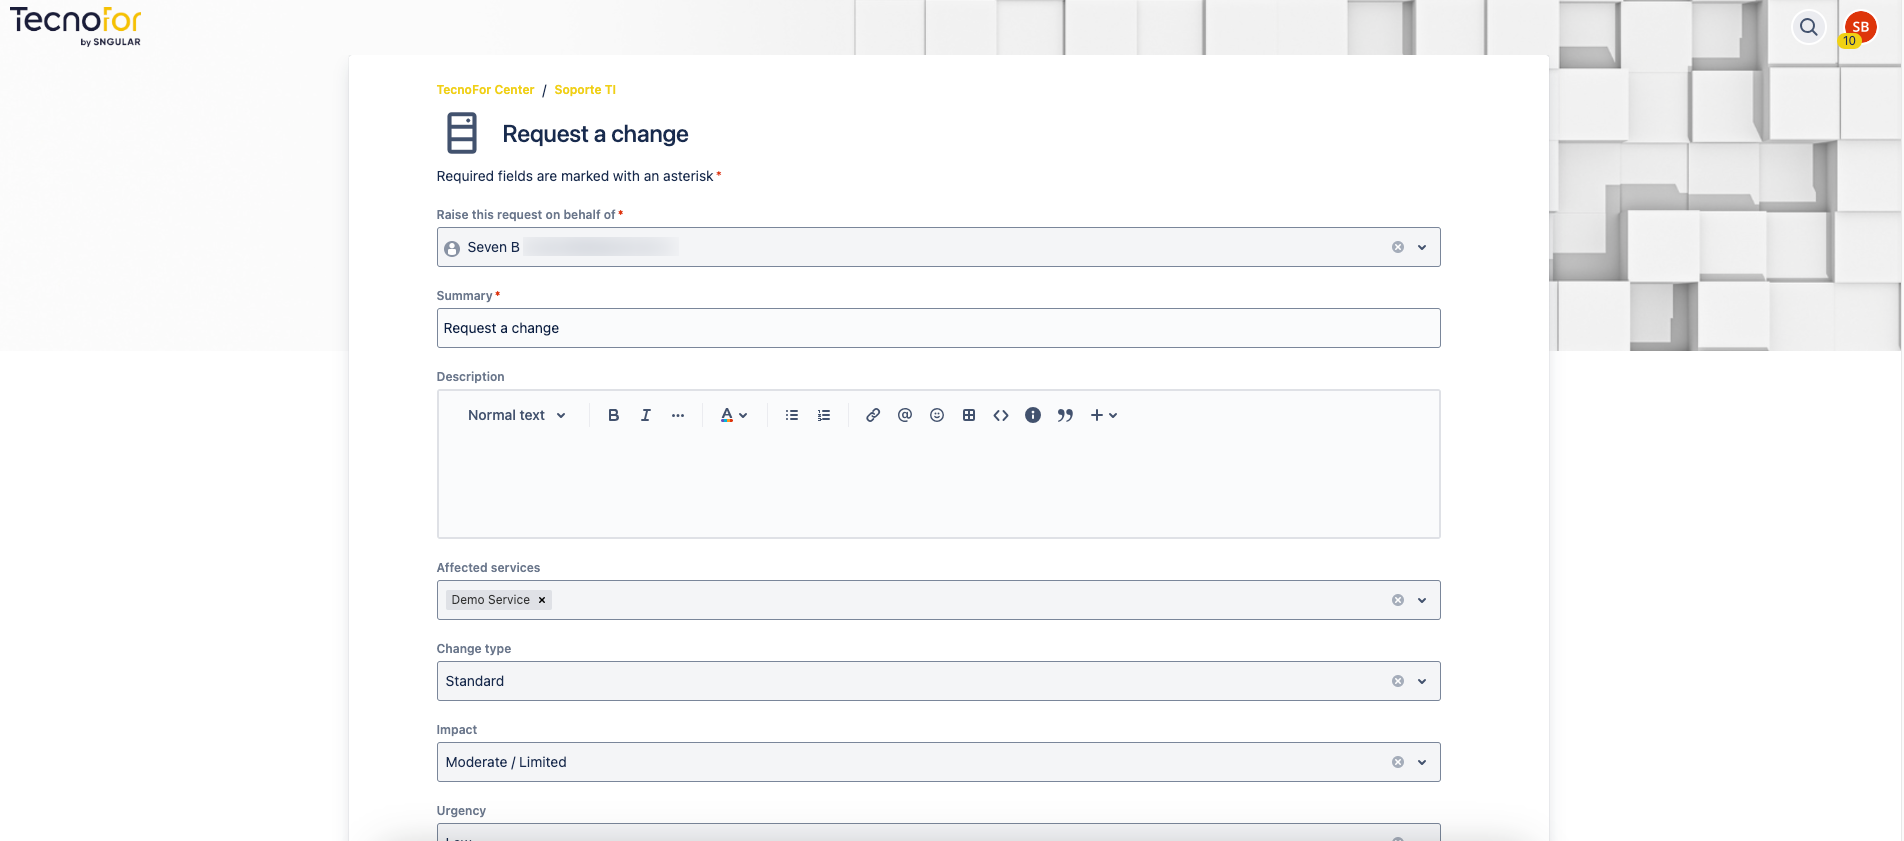Open the emoji picker
This screenshot has height=841, width=1904.
(937, 415)
